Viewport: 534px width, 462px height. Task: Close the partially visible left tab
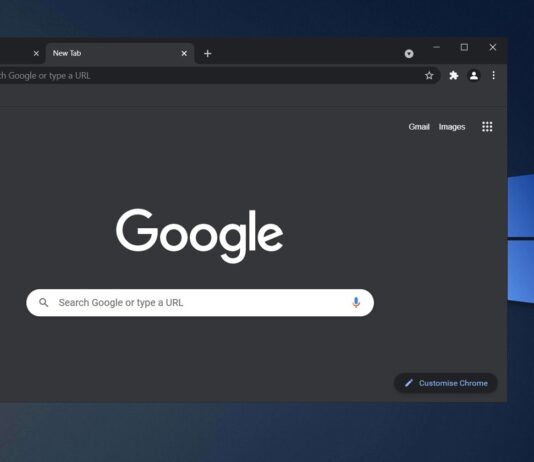coord(36,53)
